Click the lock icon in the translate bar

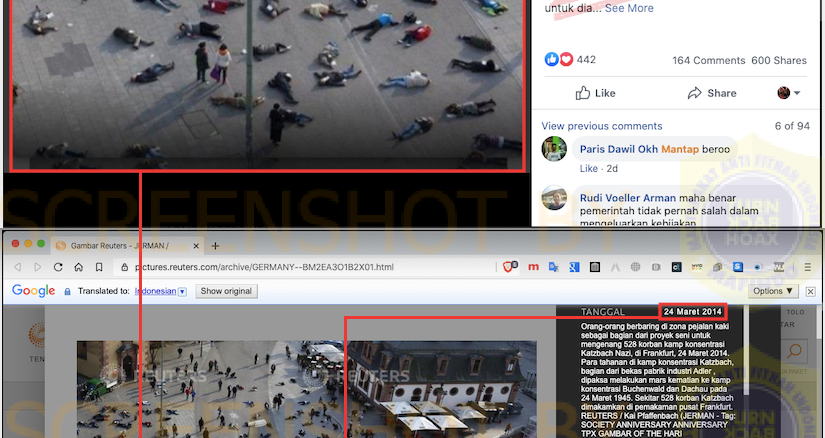(67, 291)
